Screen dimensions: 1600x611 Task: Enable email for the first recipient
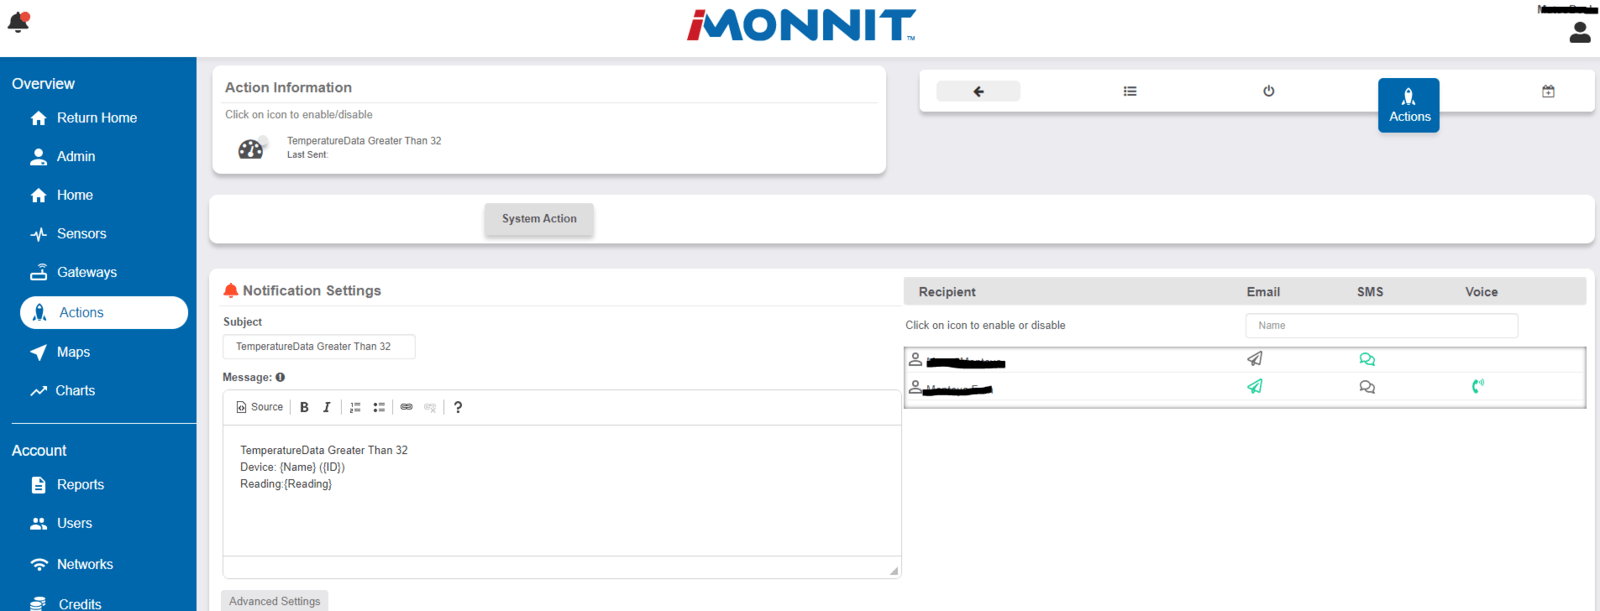(x=1255, y=359)
